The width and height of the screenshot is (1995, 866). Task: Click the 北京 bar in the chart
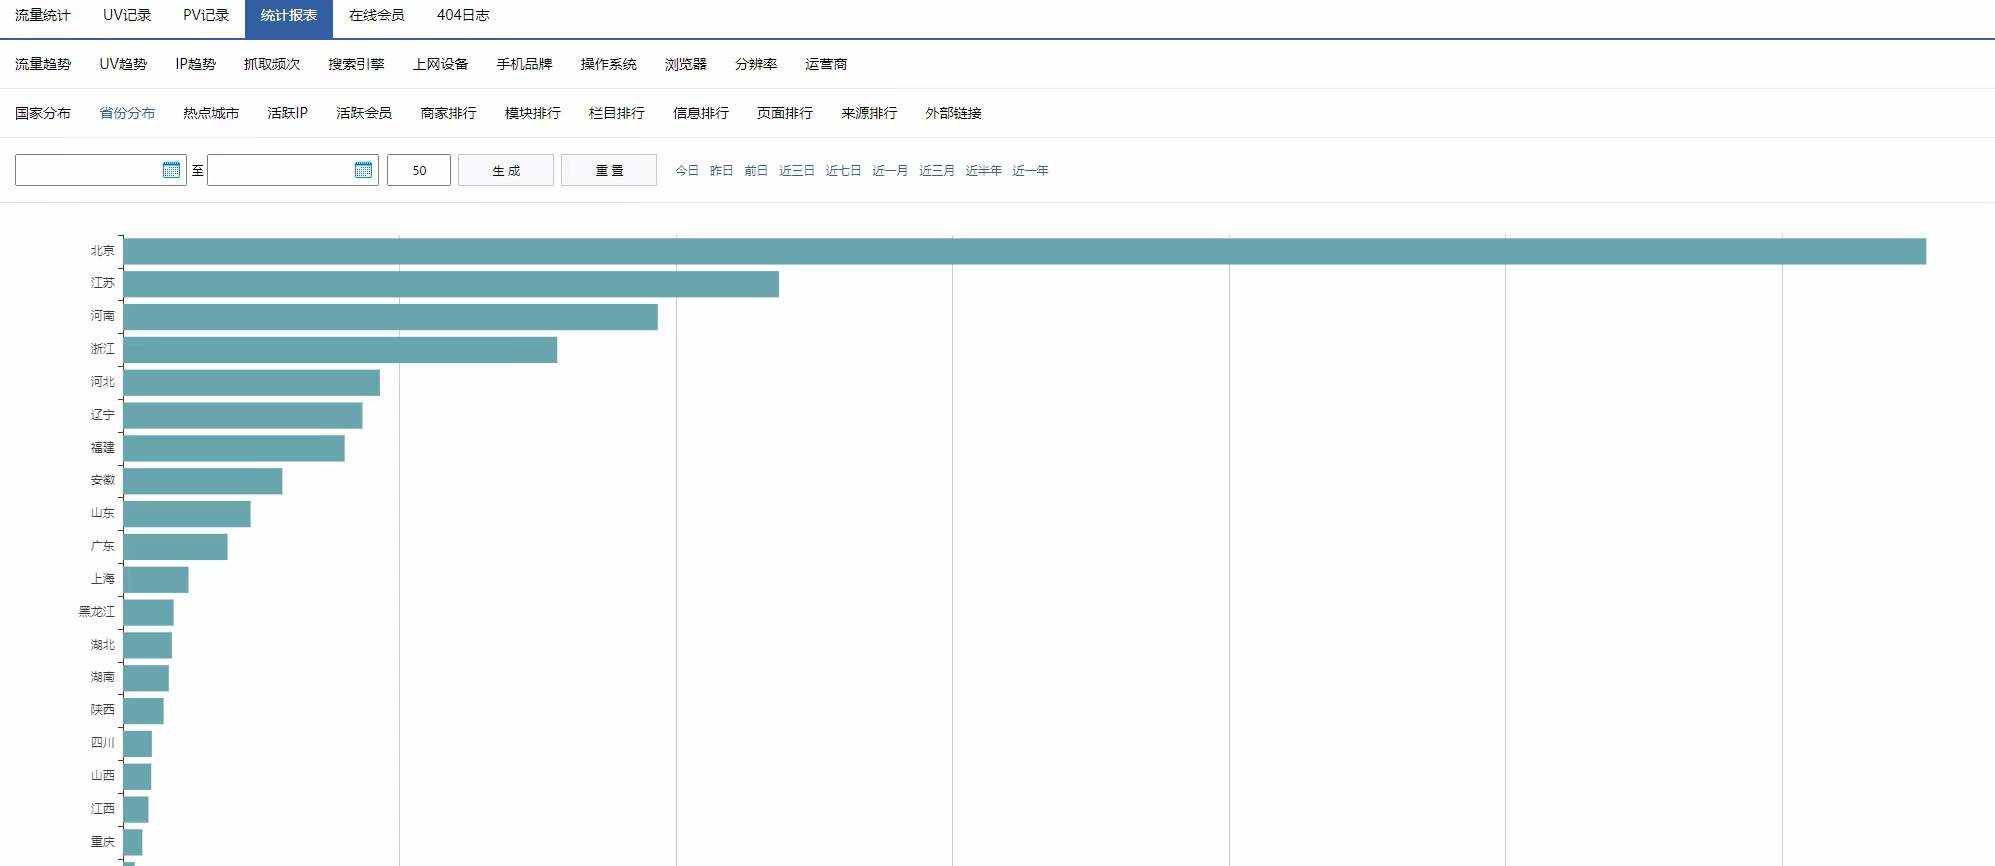1024,251
